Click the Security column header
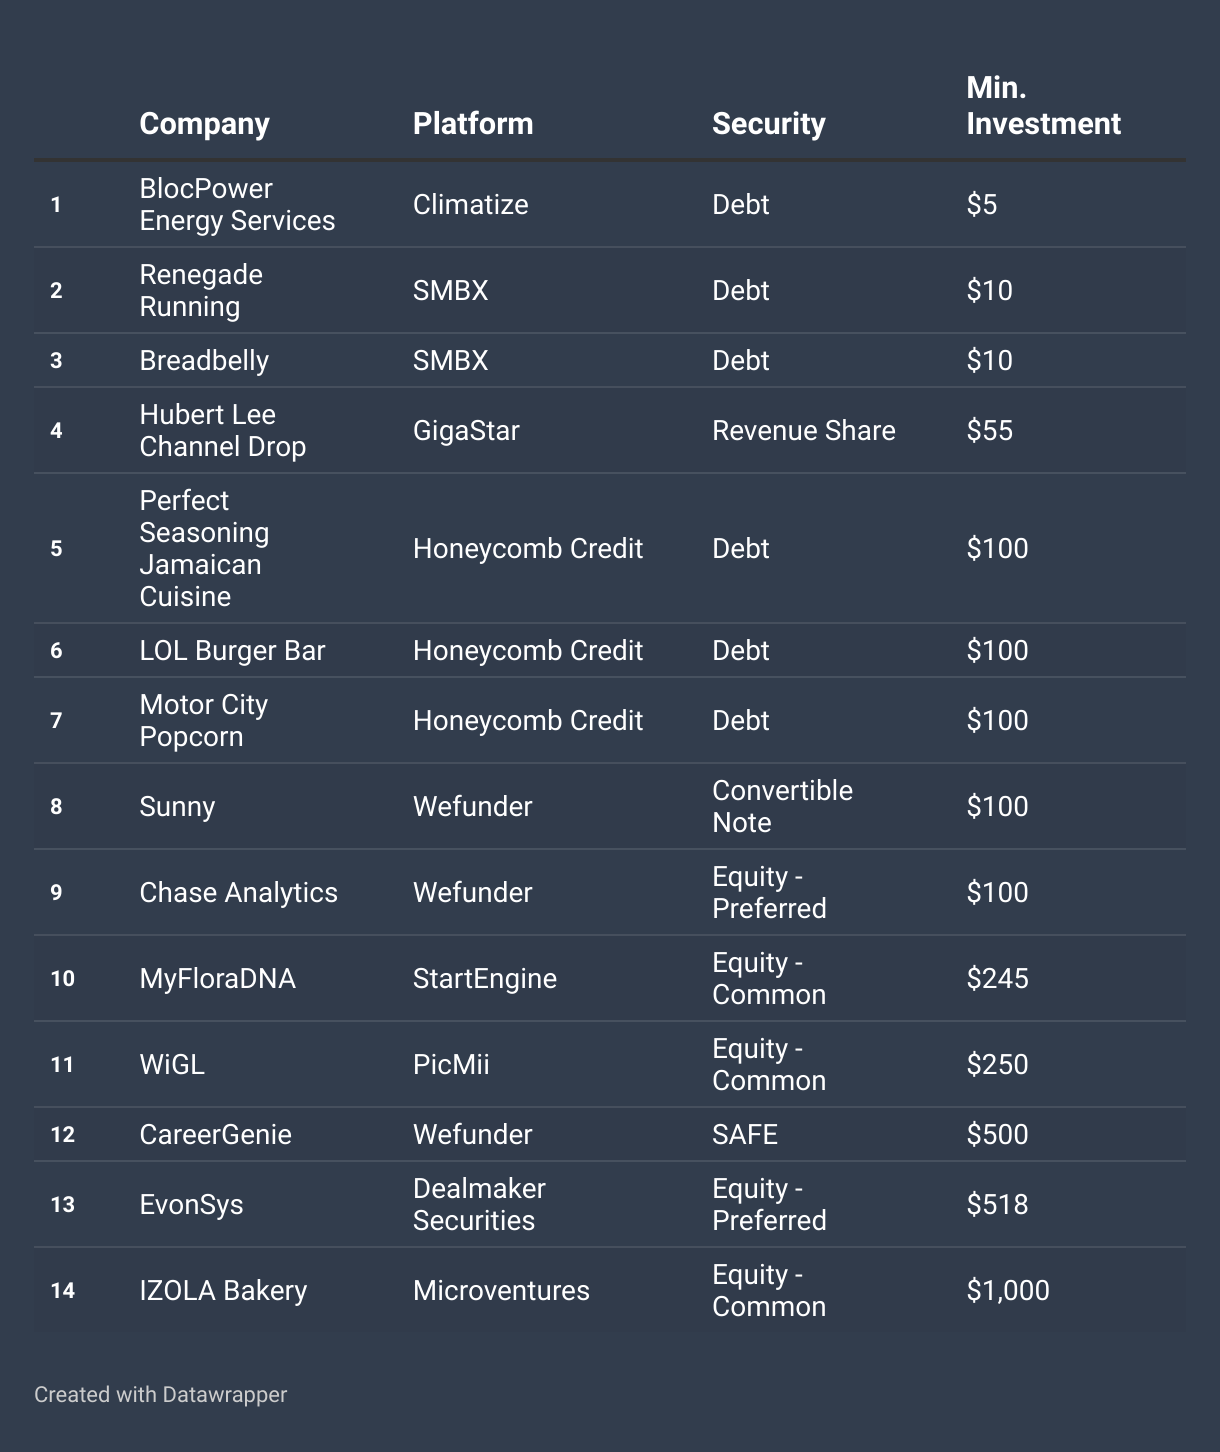 click(769, 124)
